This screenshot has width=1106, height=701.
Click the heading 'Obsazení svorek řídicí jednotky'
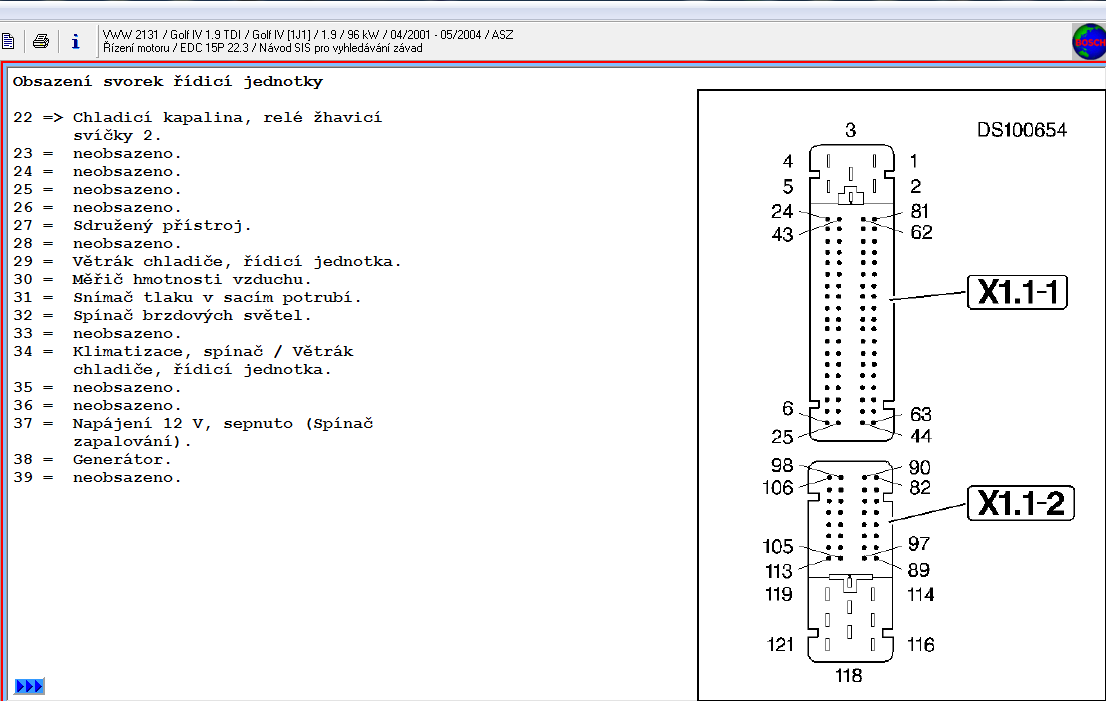pyautogui.click(x=168, y=81)
